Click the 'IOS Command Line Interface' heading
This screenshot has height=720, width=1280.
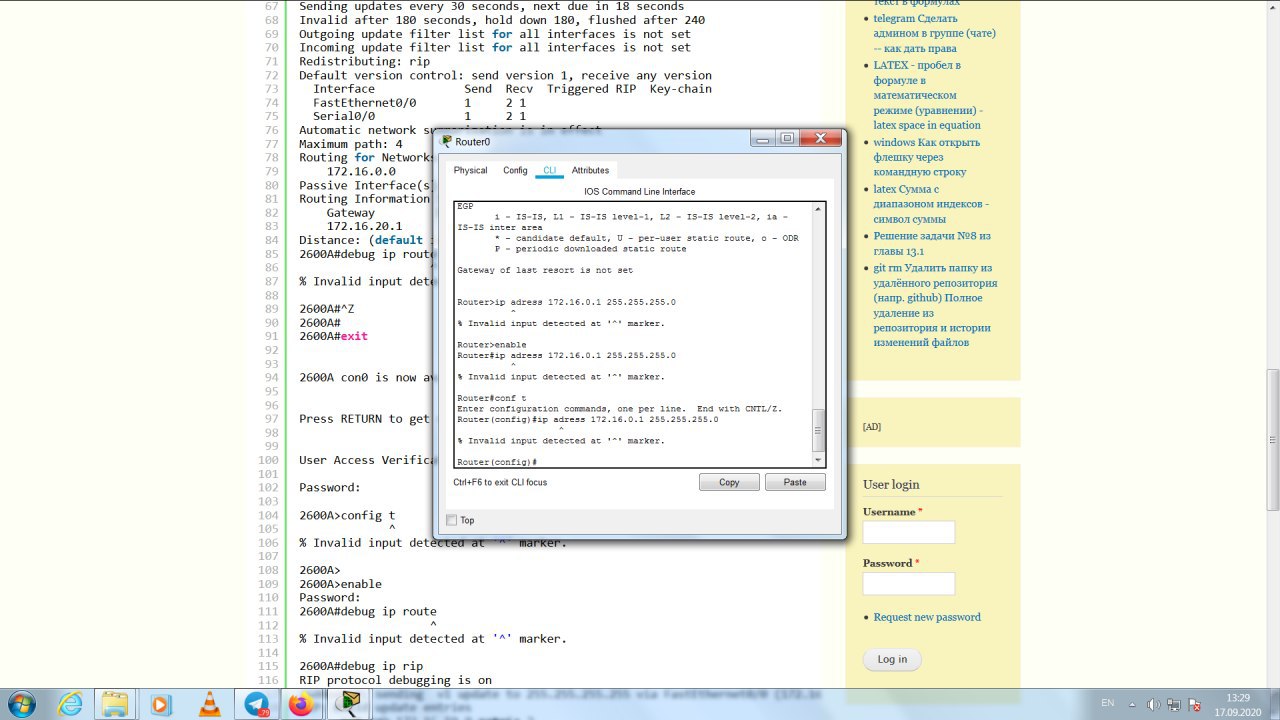640,191
